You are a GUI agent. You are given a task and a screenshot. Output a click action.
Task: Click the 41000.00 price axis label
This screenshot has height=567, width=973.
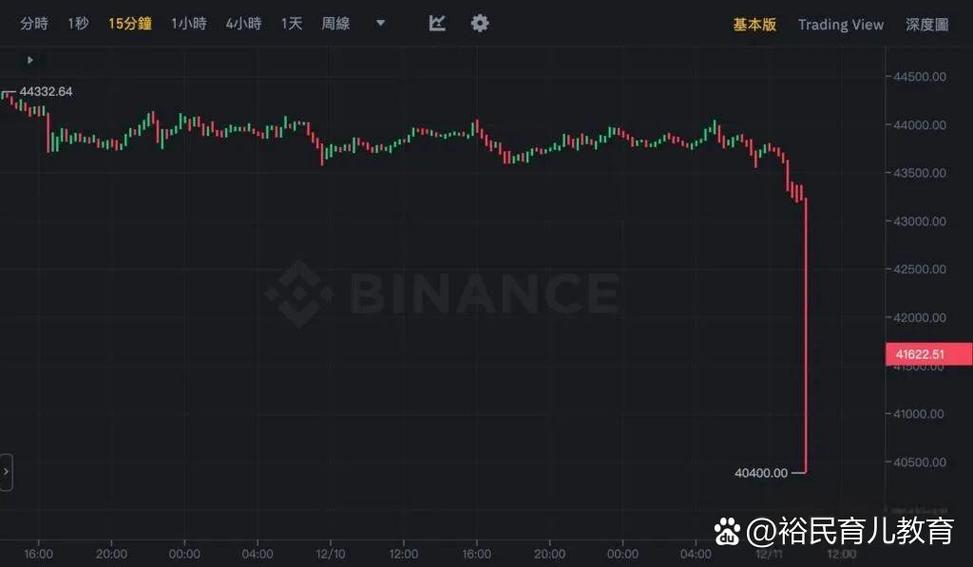coord(920,413)
